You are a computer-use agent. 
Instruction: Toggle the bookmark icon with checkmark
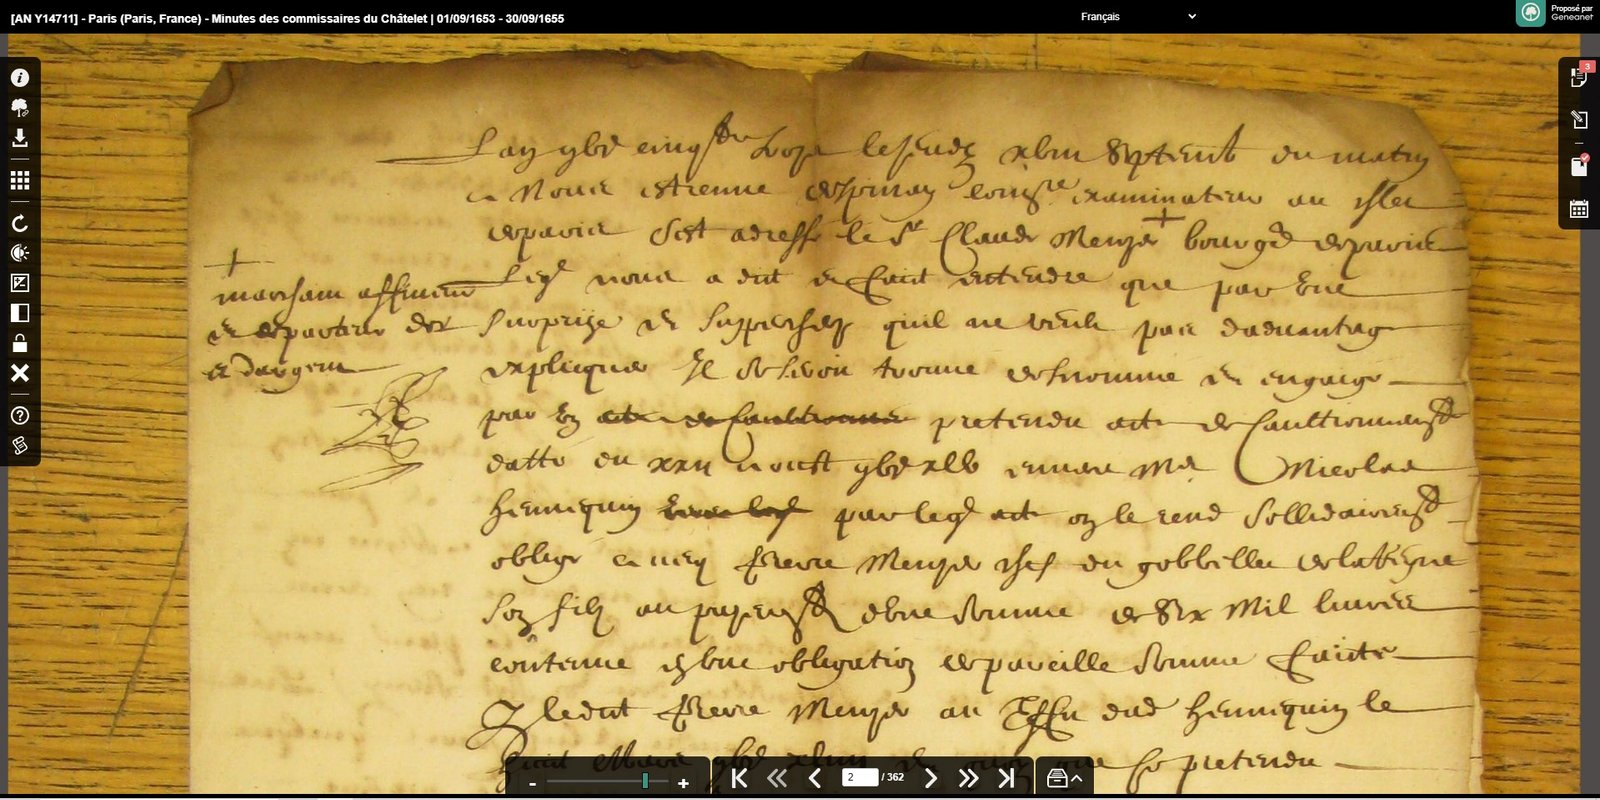(1579, 166)
